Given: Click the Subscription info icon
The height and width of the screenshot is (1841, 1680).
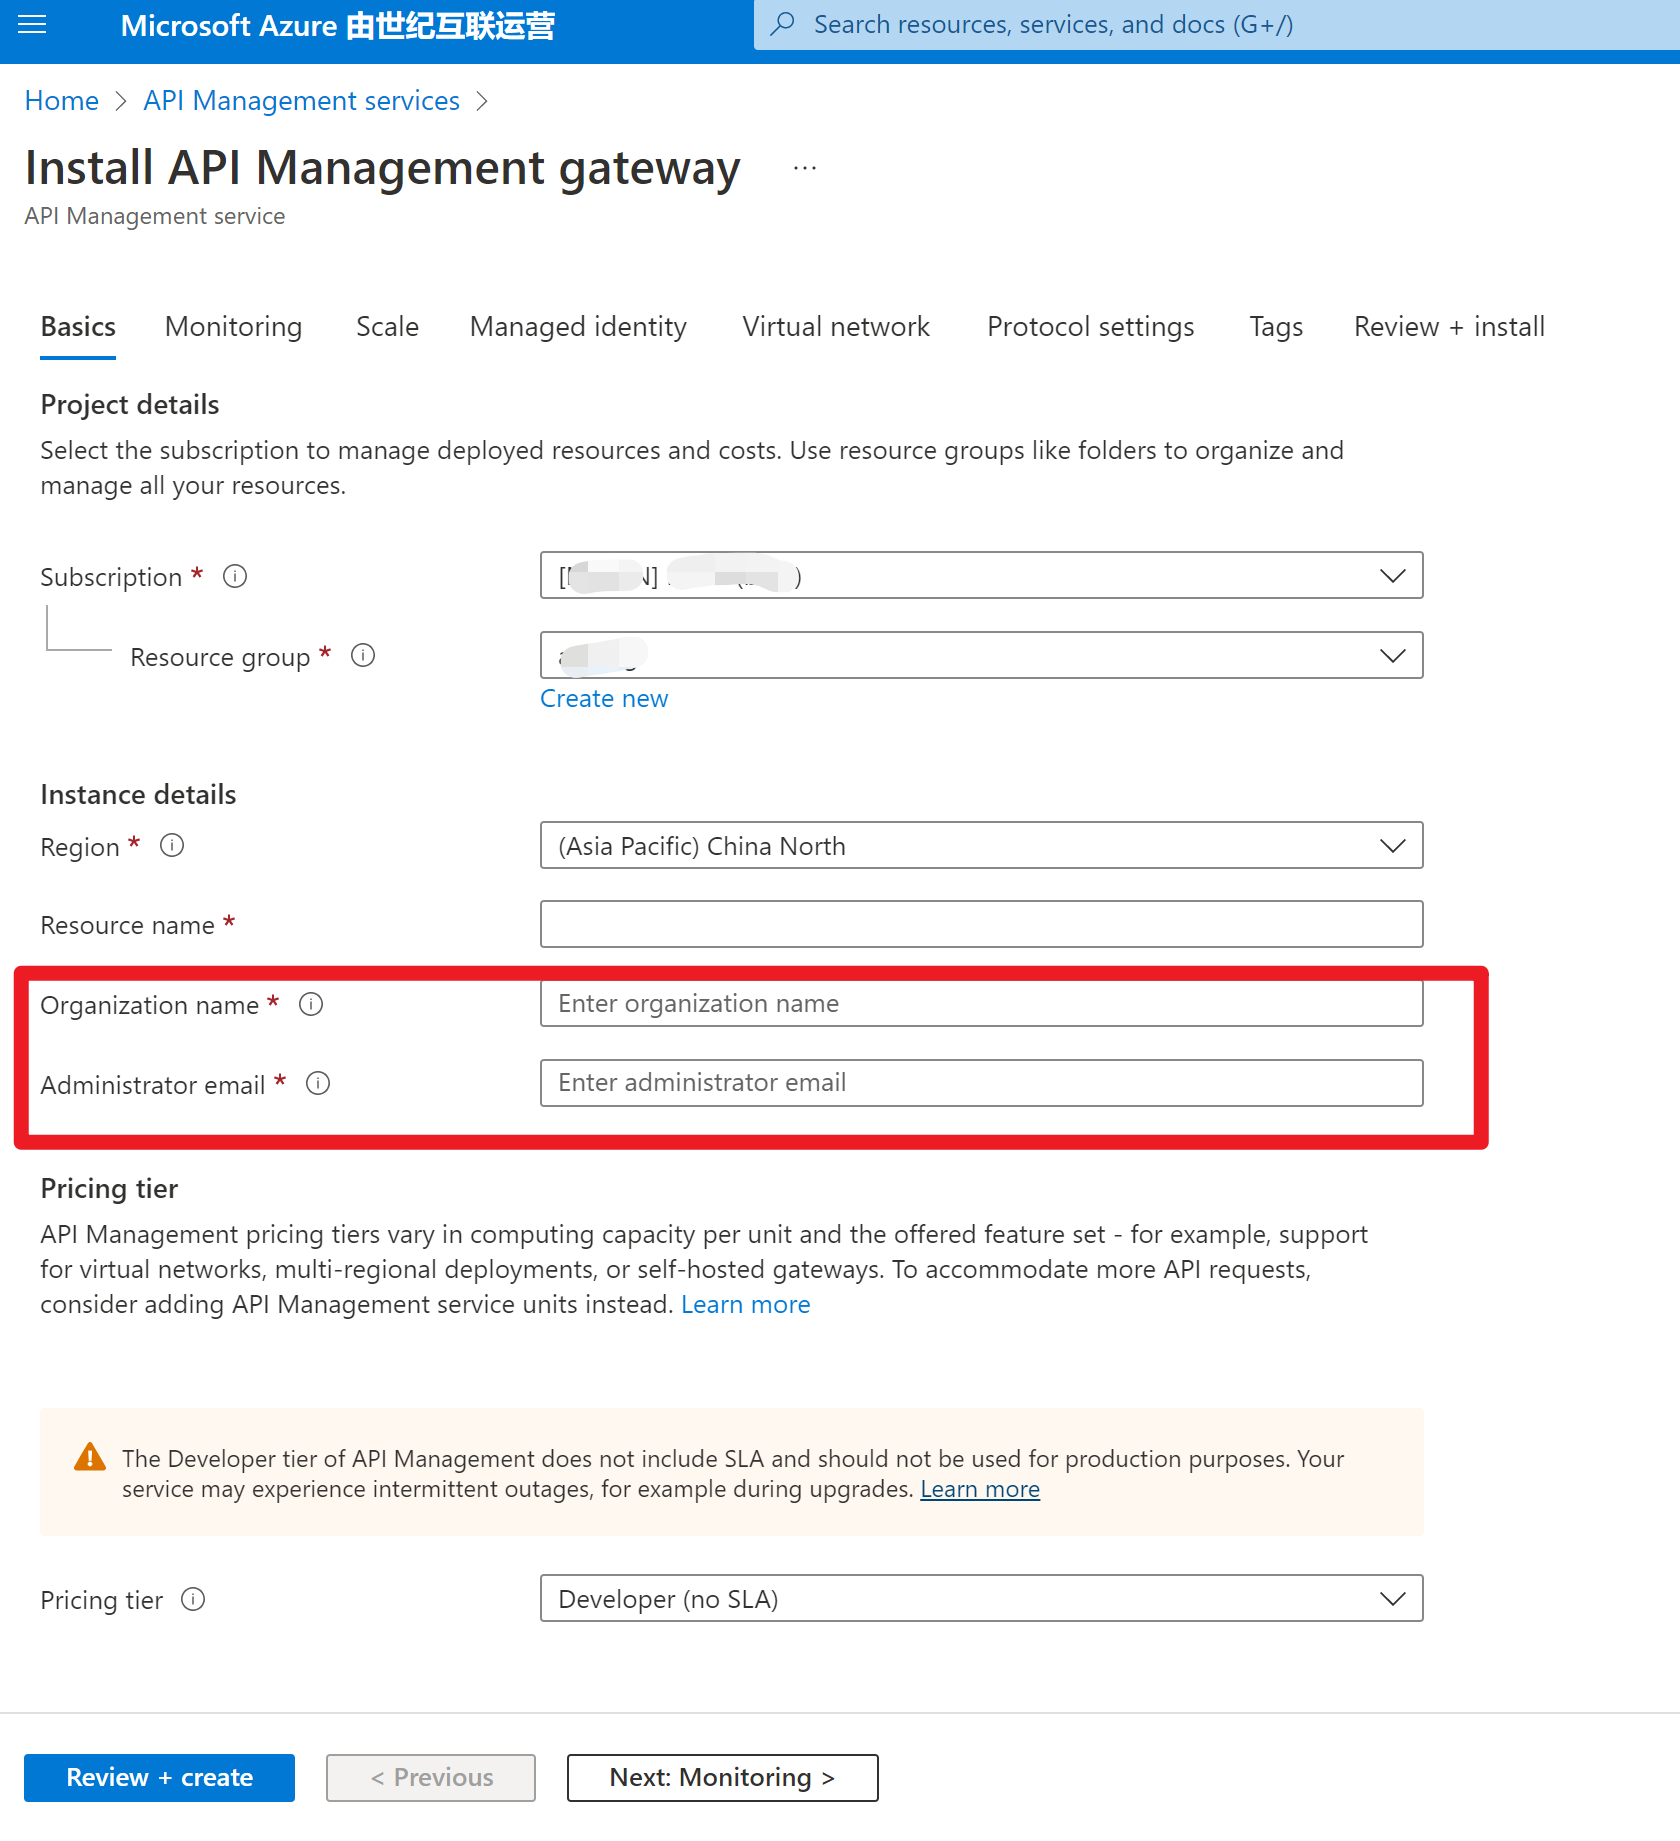Looking at the screenshot, I should coord(235,576).
